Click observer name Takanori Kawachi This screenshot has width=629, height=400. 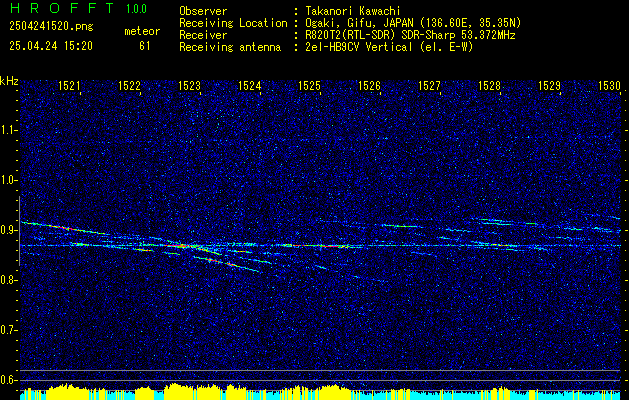[352, 11]
